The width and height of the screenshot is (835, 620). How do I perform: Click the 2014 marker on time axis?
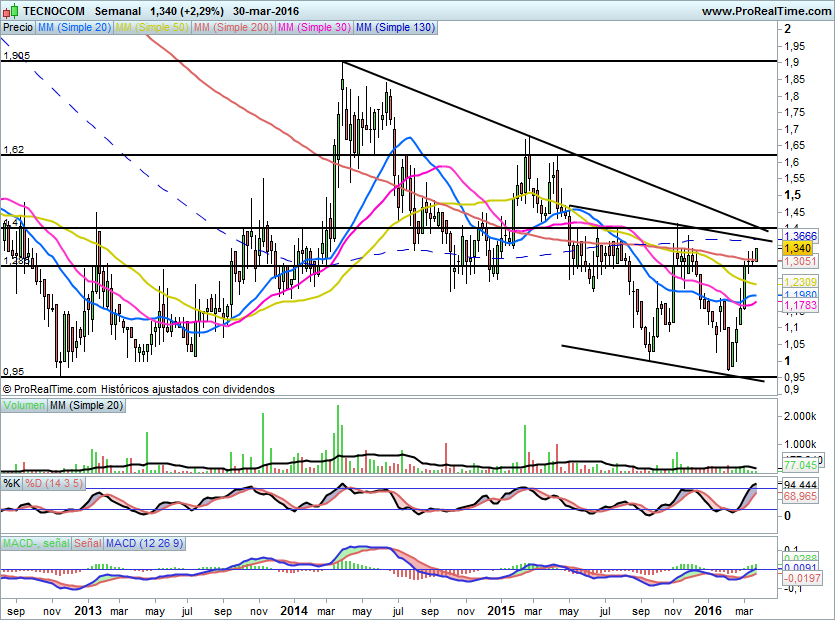tap(293, 609)
